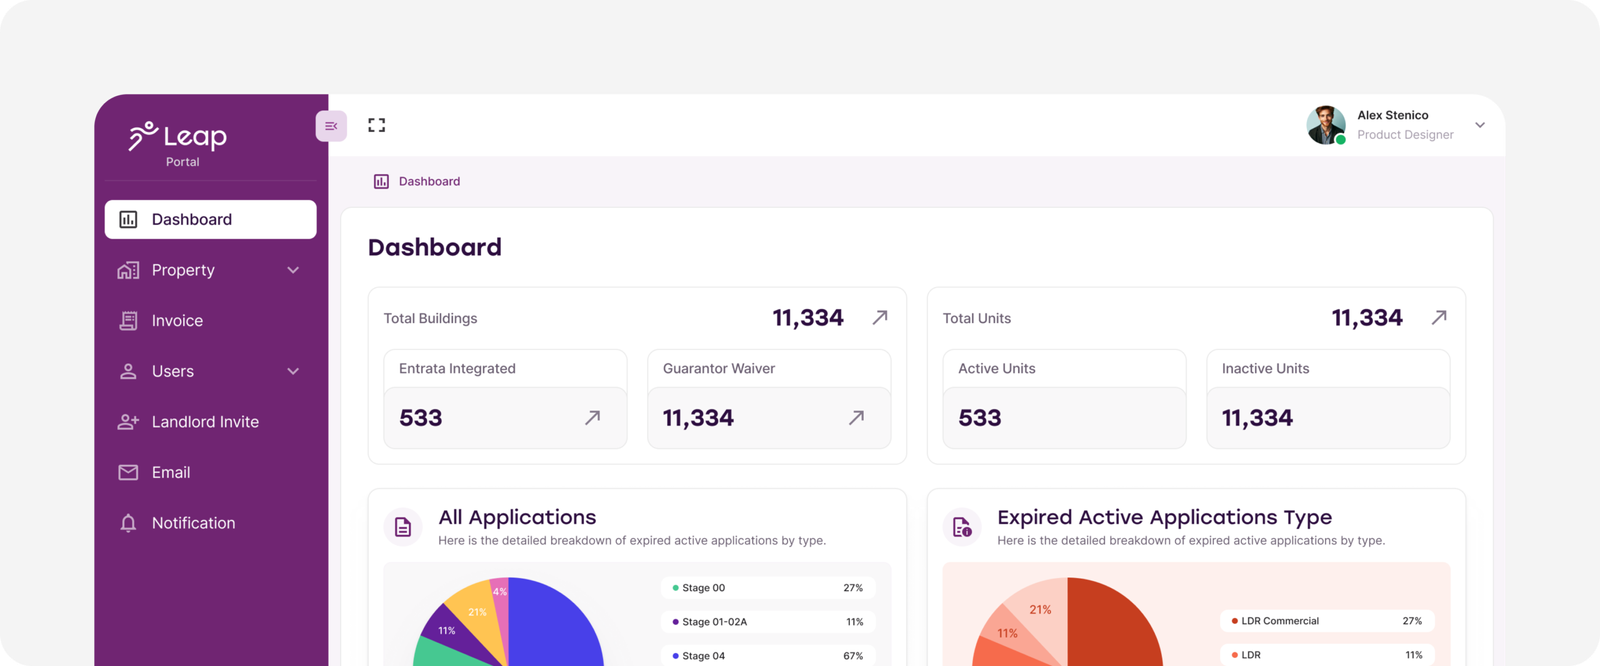Open Email section in sidebar

click(170, 472)
